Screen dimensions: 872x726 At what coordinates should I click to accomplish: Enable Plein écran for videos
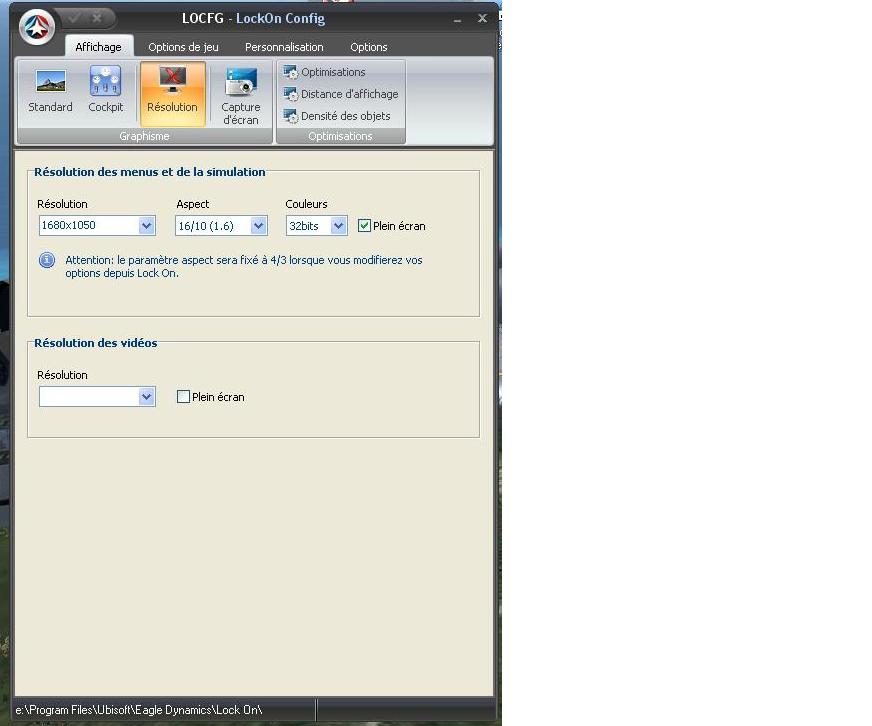pyautogui.click(x=183, y=397)
